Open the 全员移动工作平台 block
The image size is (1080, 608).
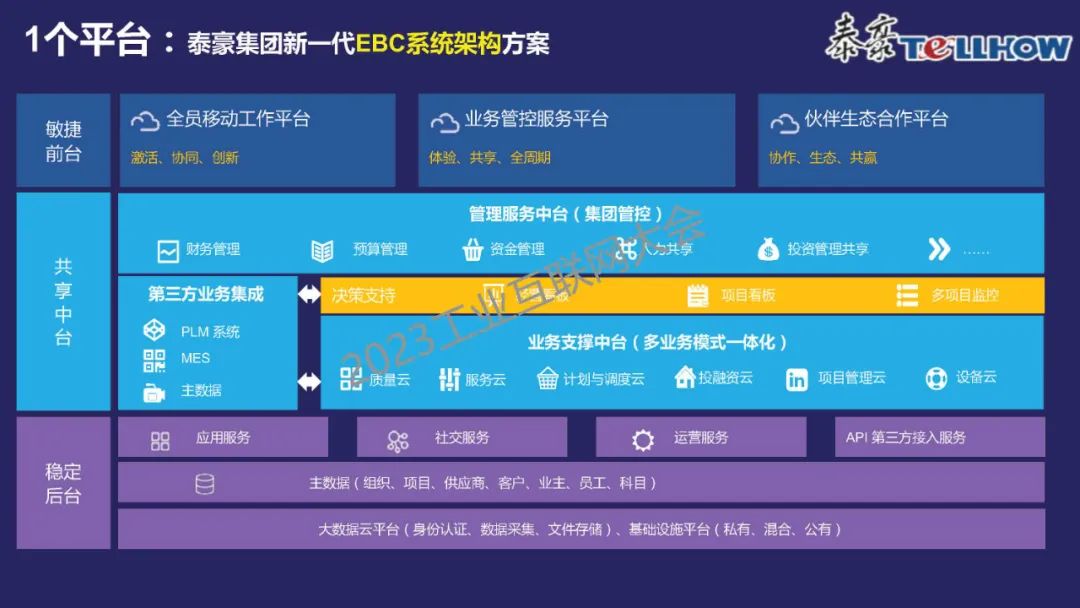(x=257, y=140)
